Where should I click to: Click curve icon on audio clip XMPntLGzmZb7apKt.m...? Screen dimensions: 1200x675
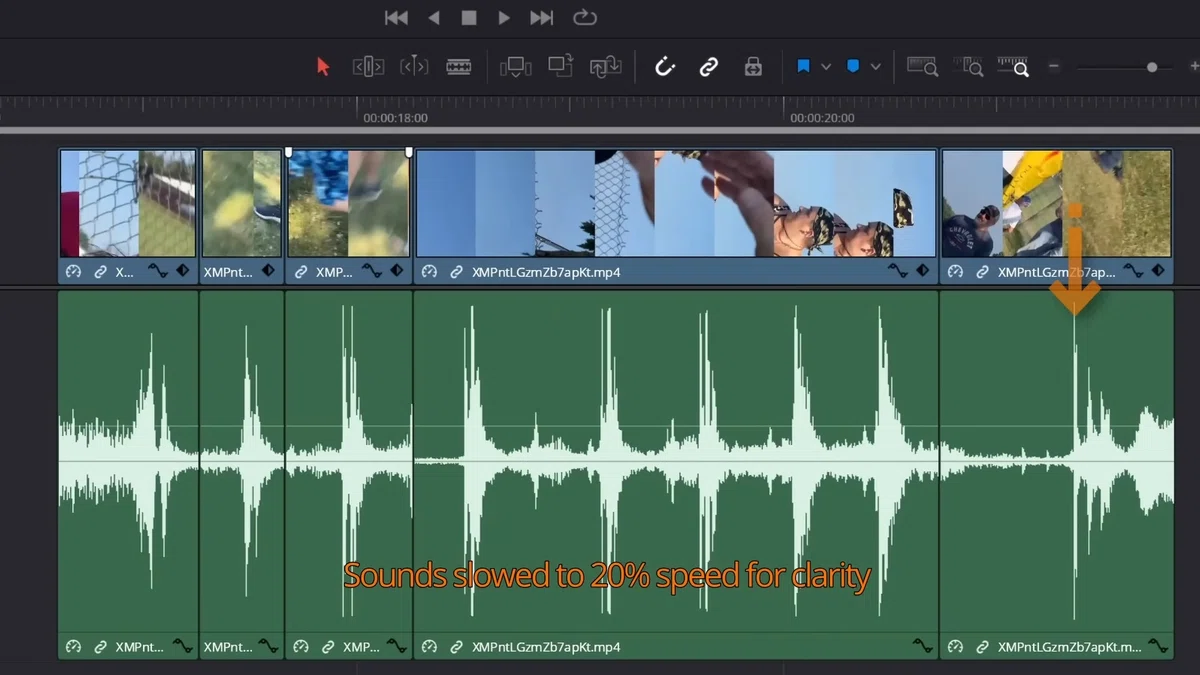1159,646
